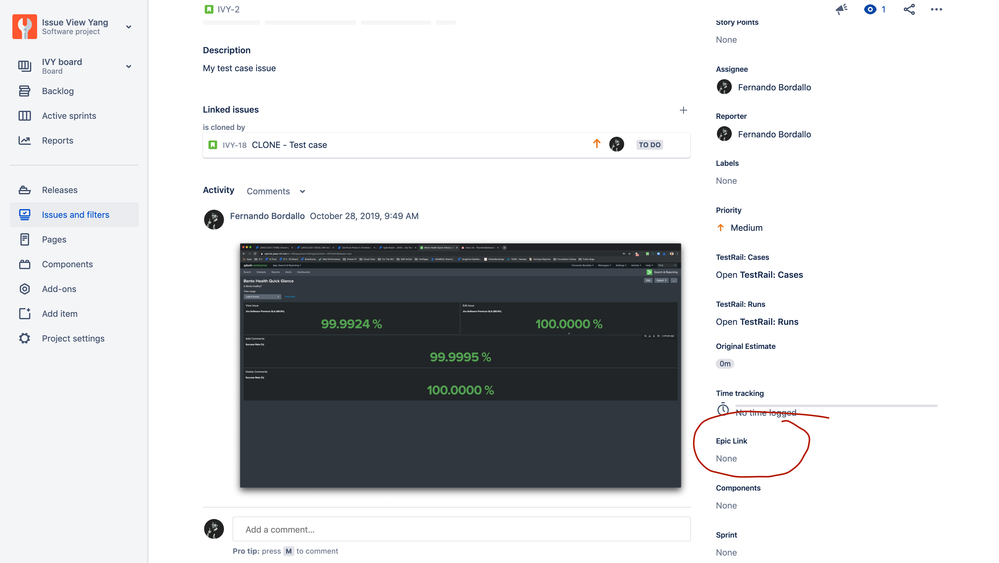Viewport: 999px width, 563px height.
Task: Click the Releases ship icon
Action: [x=24, y=190]
